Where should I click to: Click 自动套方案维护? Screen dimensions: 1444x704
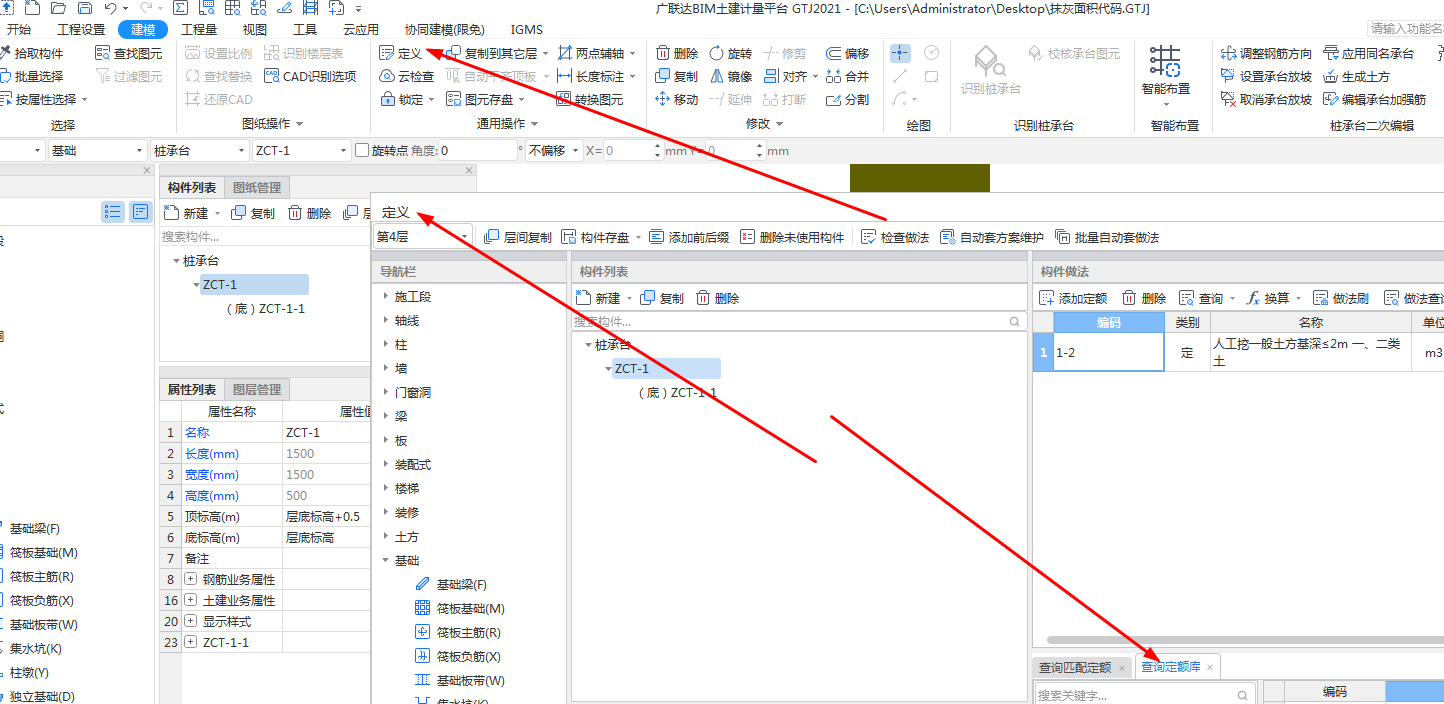pyautogui.click(x=991, y=237)
